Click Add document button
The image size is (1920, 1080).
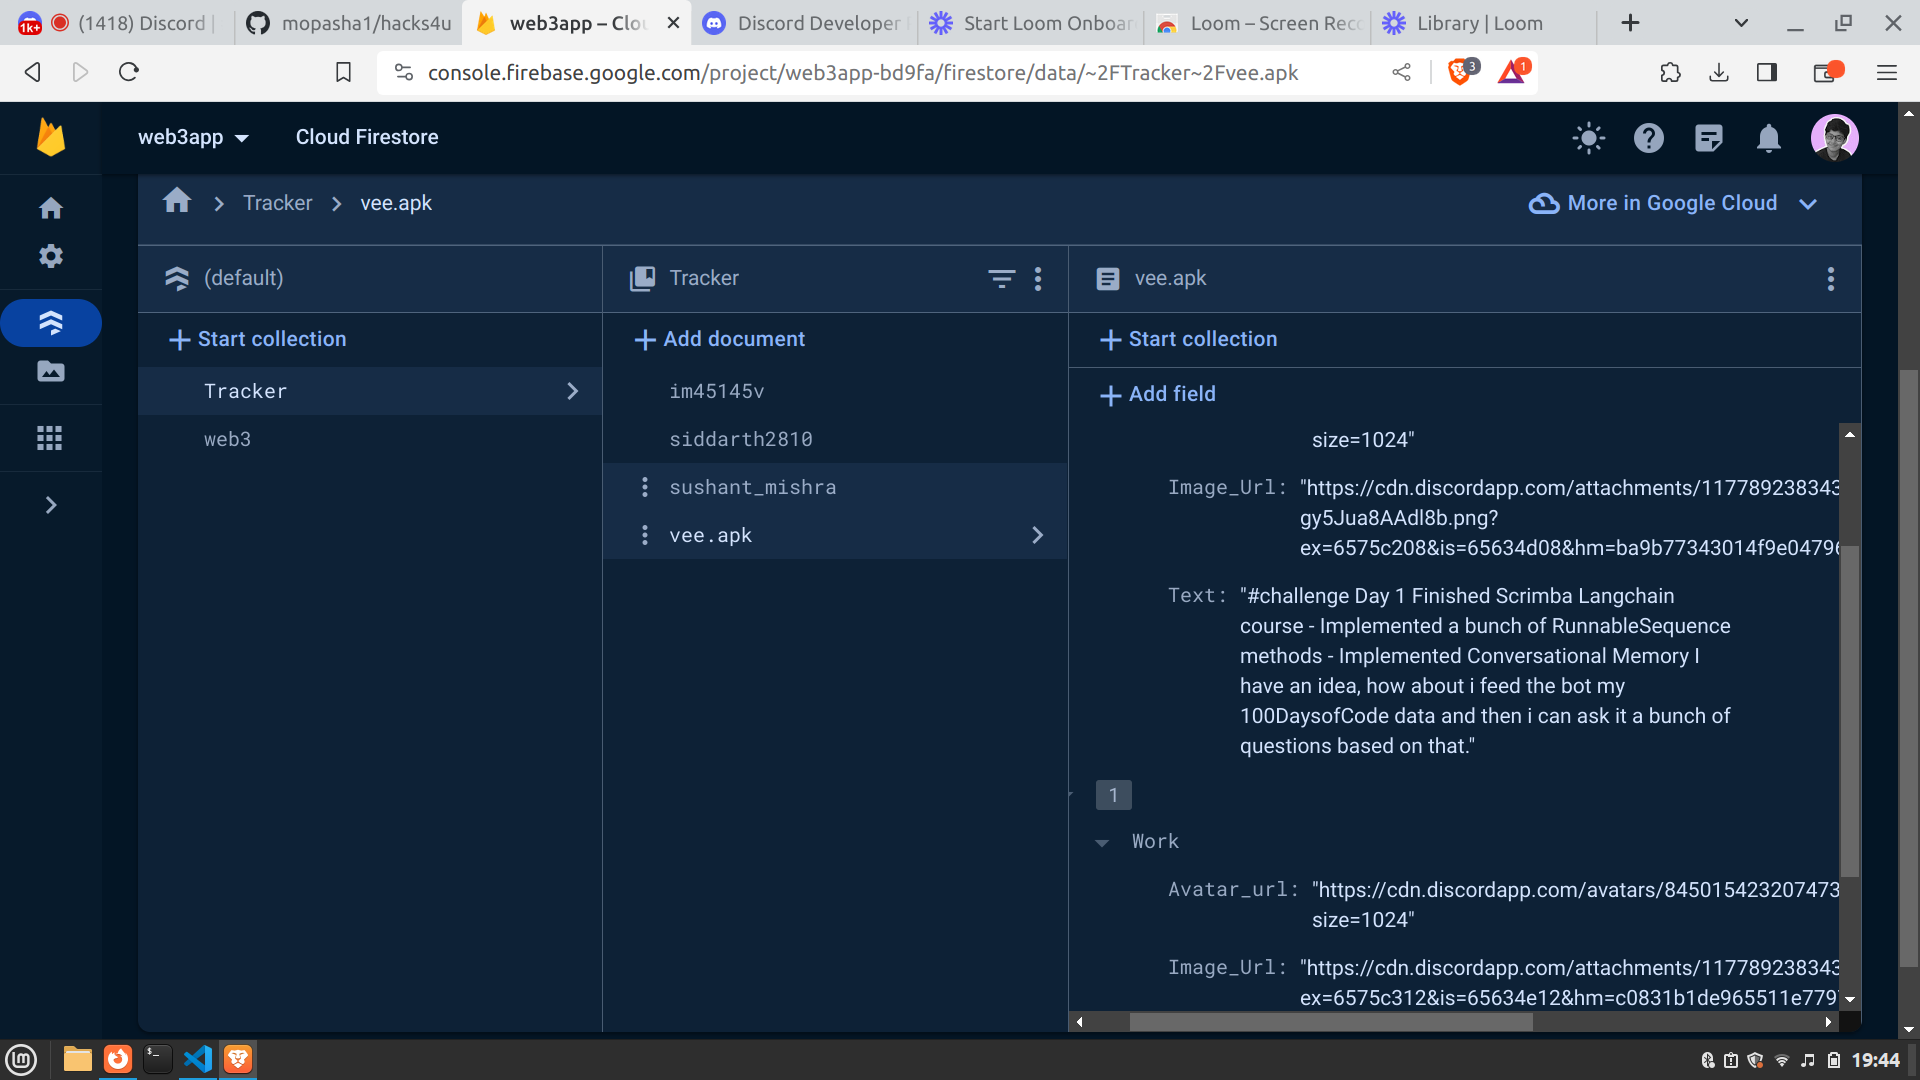pyautogui.click(x=720, y=339)
